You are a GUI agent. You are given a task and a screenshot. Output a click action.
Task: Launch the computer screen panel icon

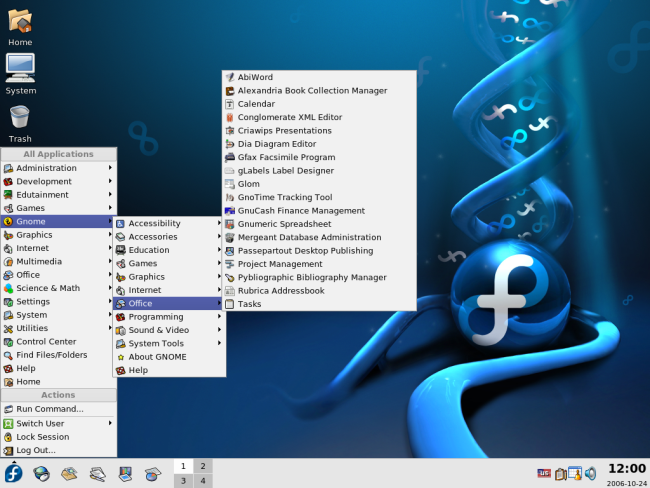[125, 473]
